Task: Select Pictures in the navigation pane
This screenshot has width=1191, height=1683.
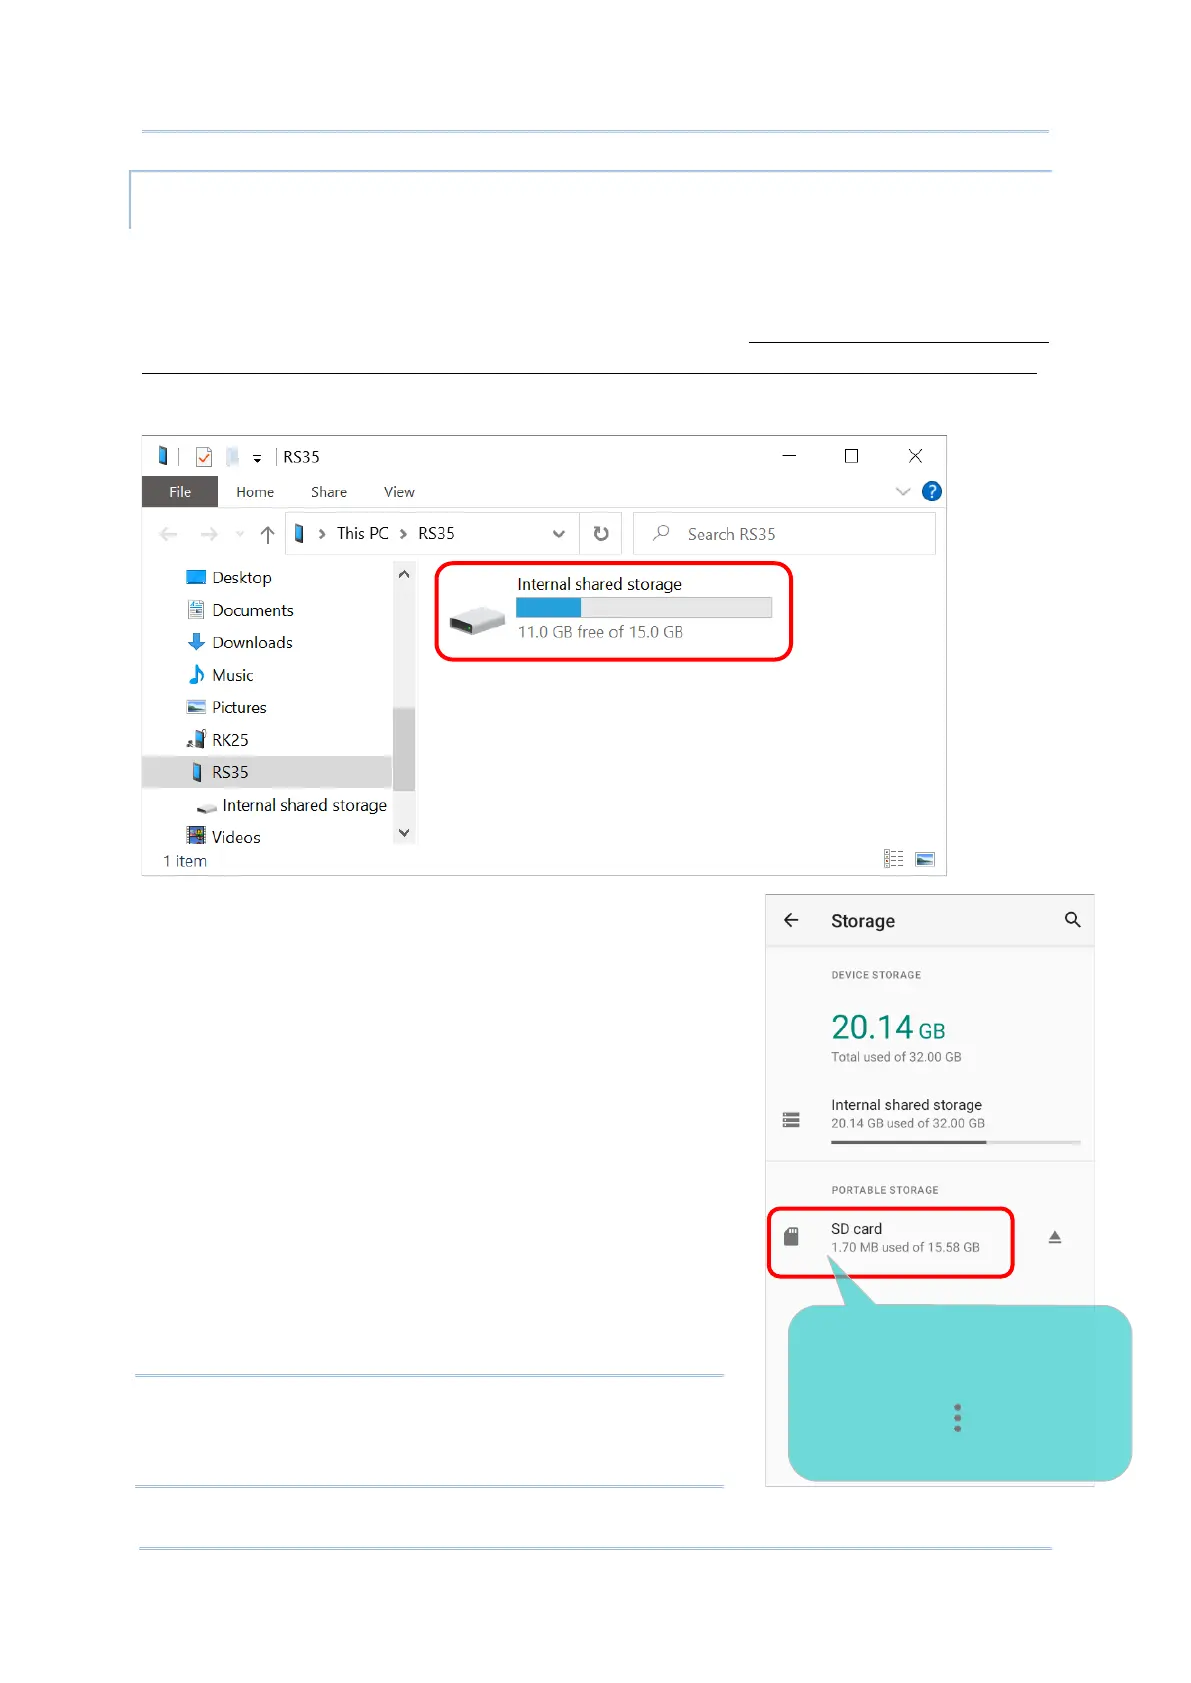Action: click(x=227, y=707)
